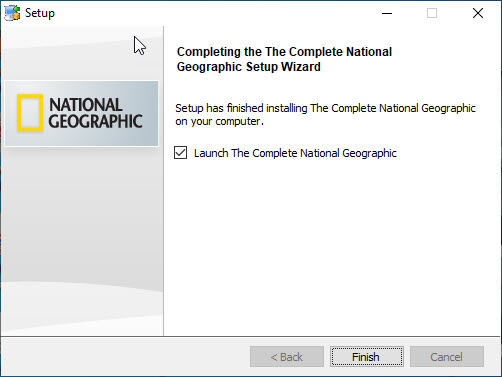Image resolution: width=502 pixels, height=377 pixels.
Task: Close the Setup window
Action: click(478, 13)
